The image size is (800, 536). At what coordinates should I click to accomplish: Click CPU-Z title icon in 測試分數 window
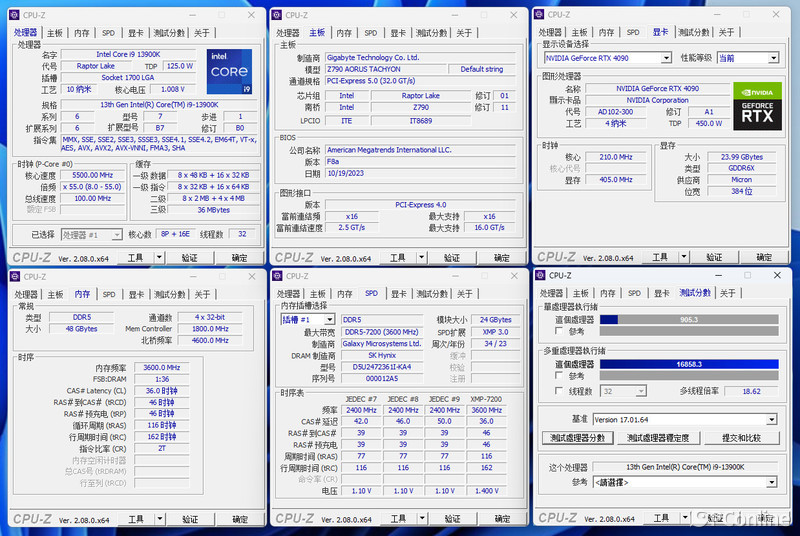[x=540, y=275]
